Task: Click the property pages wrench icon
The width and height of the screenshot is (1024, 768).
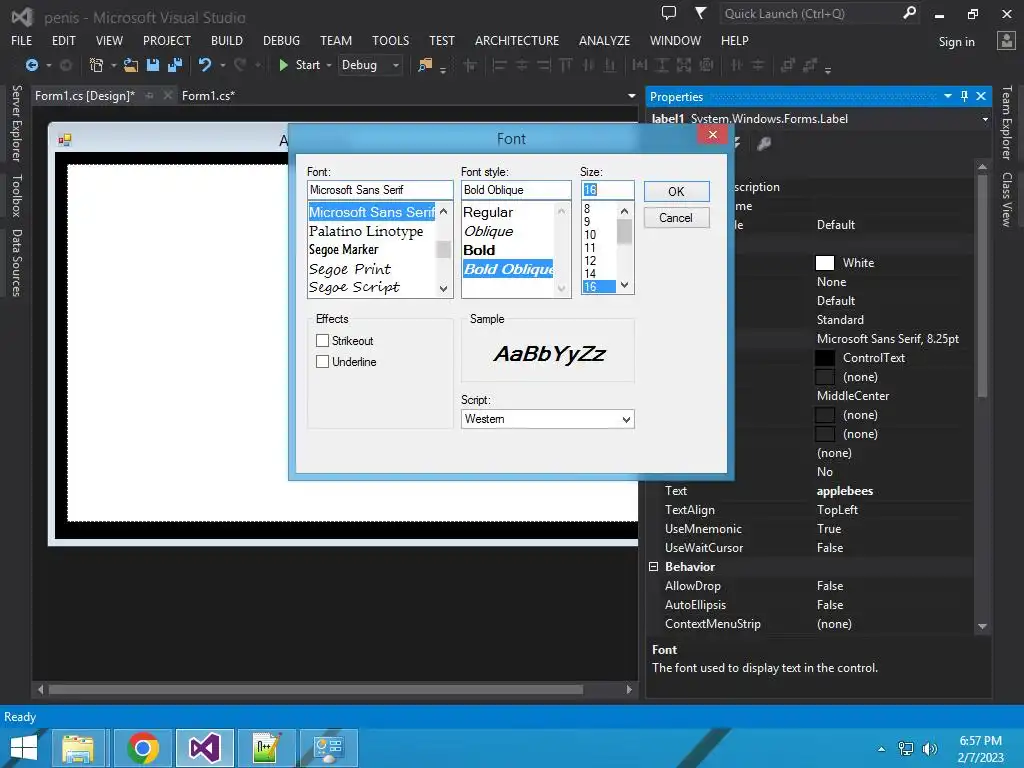Action: (x=764, y=143)
